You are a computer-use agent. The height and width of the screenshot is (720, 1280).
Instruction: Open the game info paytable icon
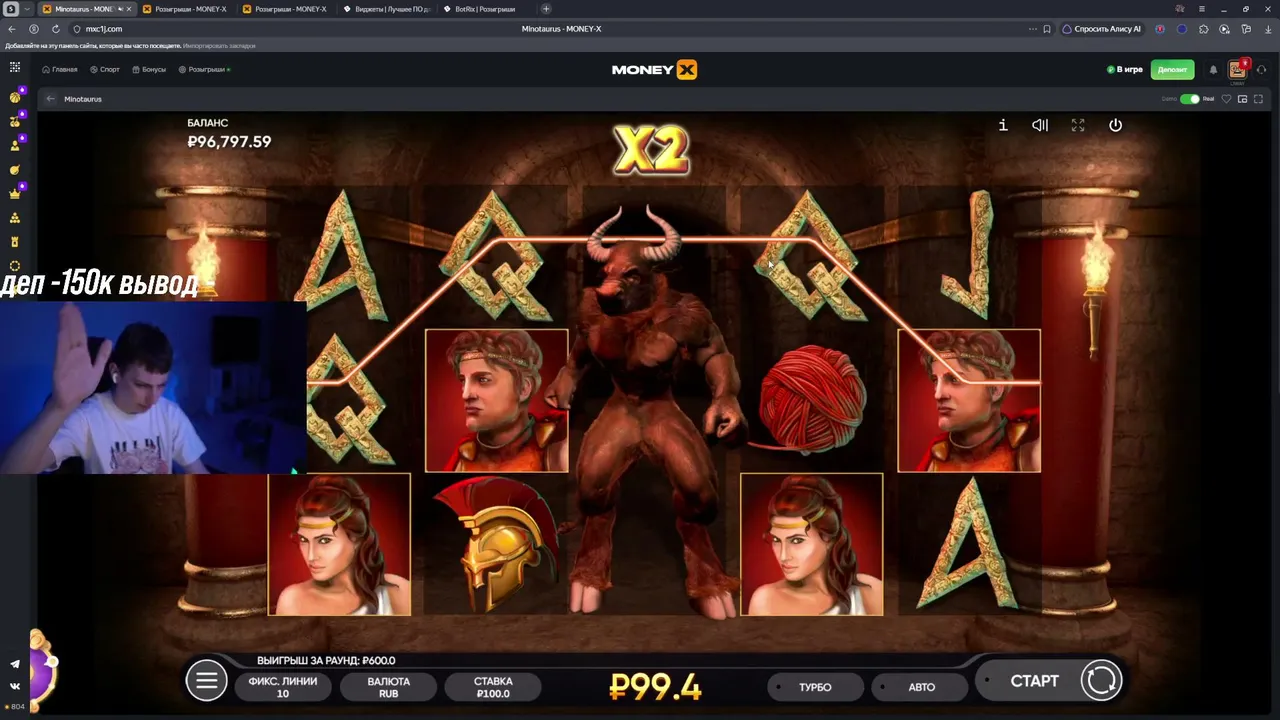1003,125
